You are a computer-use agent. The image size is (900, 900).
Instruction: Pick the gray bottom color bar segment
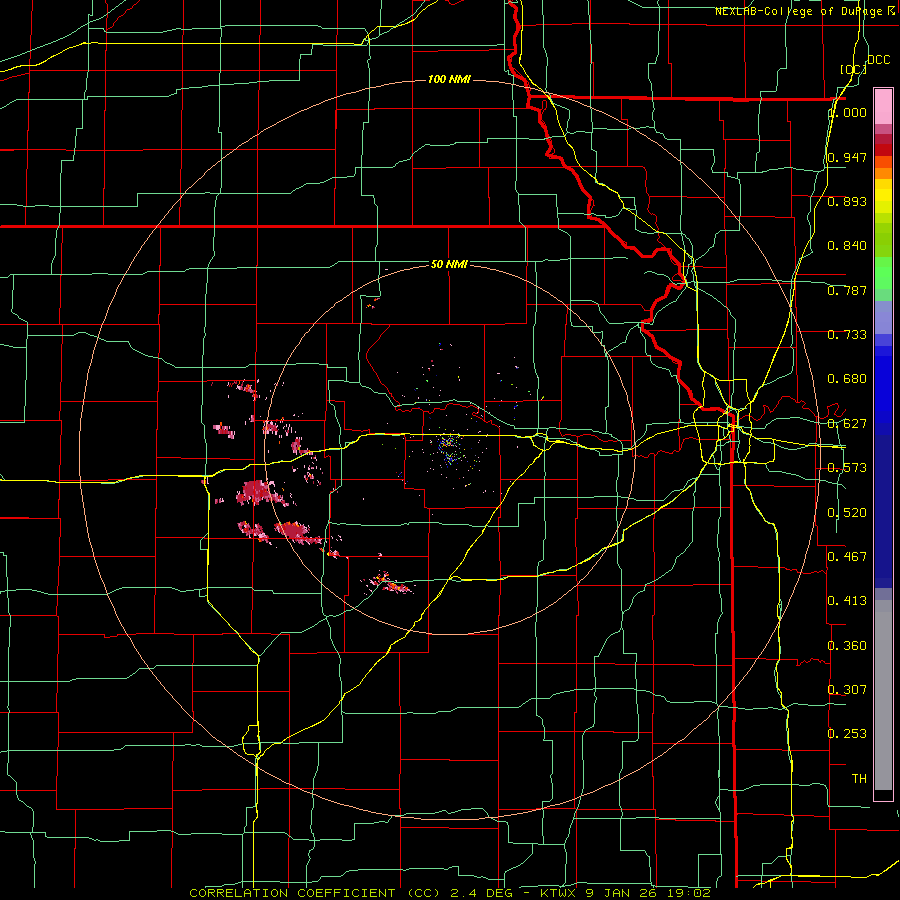coord(883,695)
